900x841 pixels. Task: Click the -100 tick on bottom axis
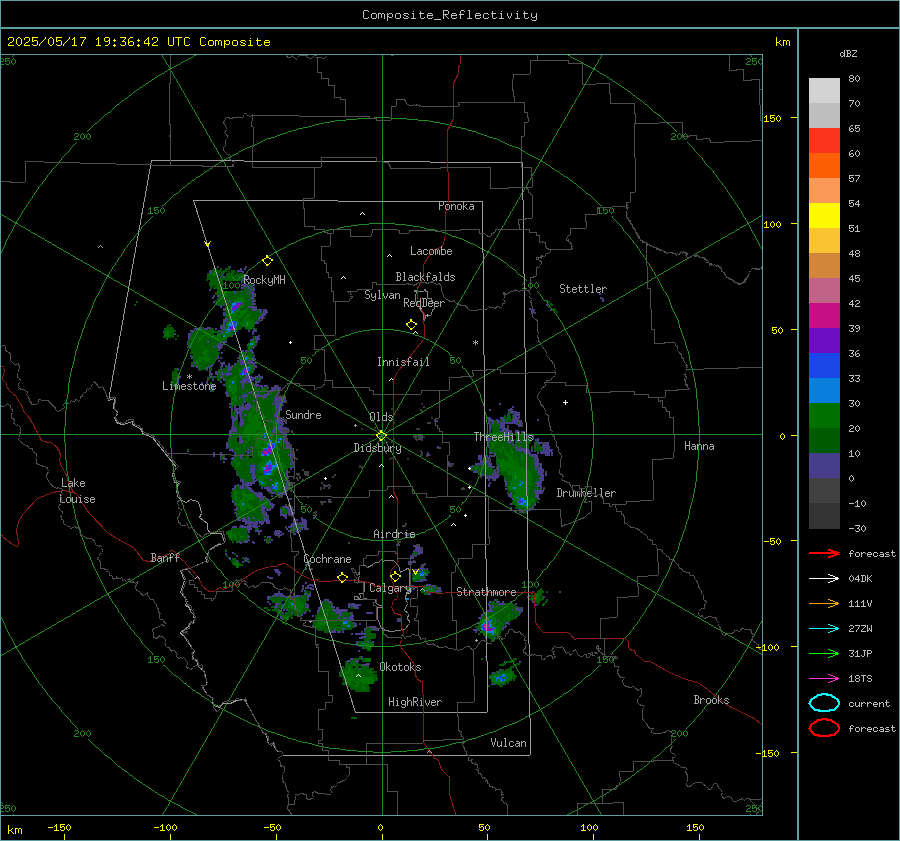click(x=165, y=827)
